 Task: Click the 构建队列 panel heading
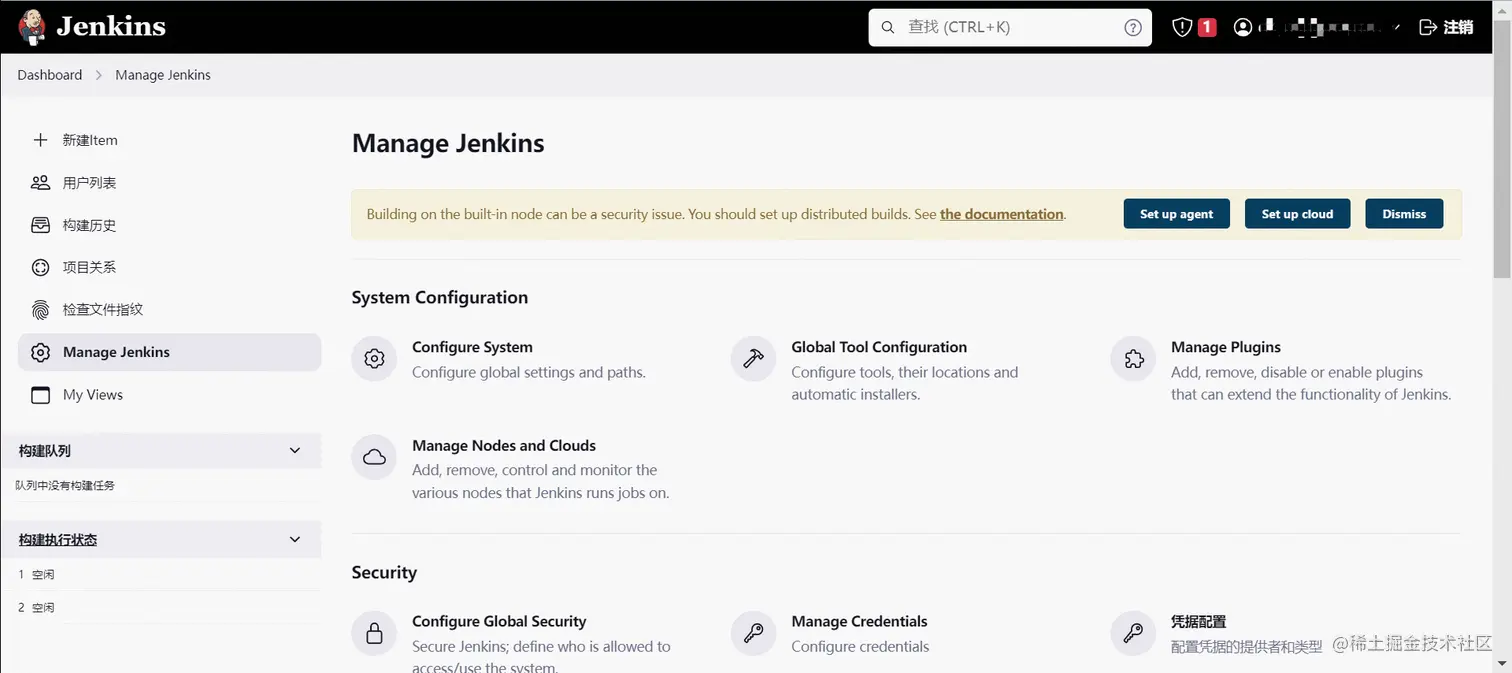point(45,451)
